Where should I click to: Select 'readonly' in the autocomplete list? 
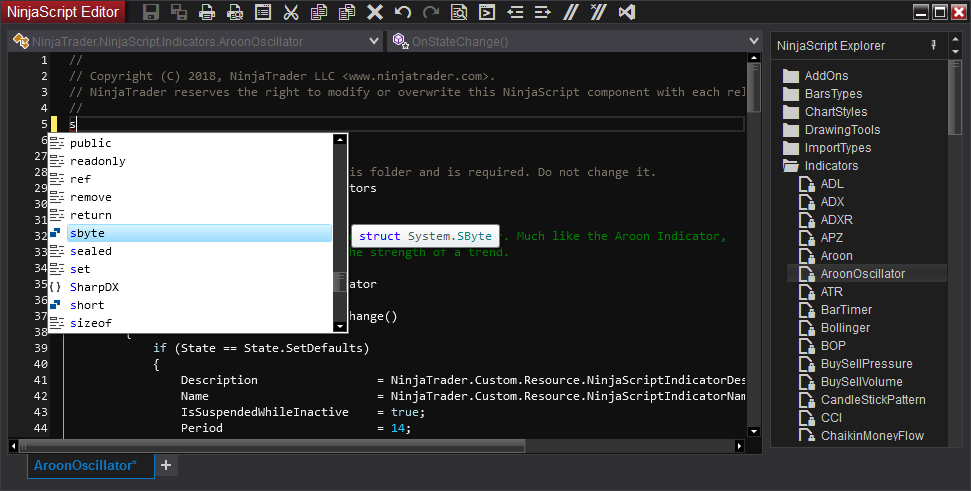point(199,161)
